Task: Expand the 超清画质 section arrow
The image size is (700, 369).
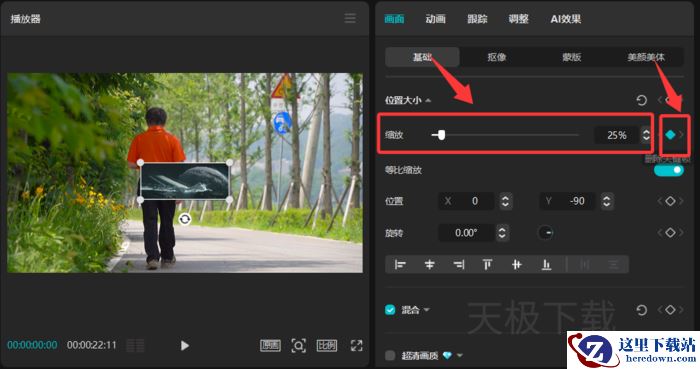Action: click(459, 356)
